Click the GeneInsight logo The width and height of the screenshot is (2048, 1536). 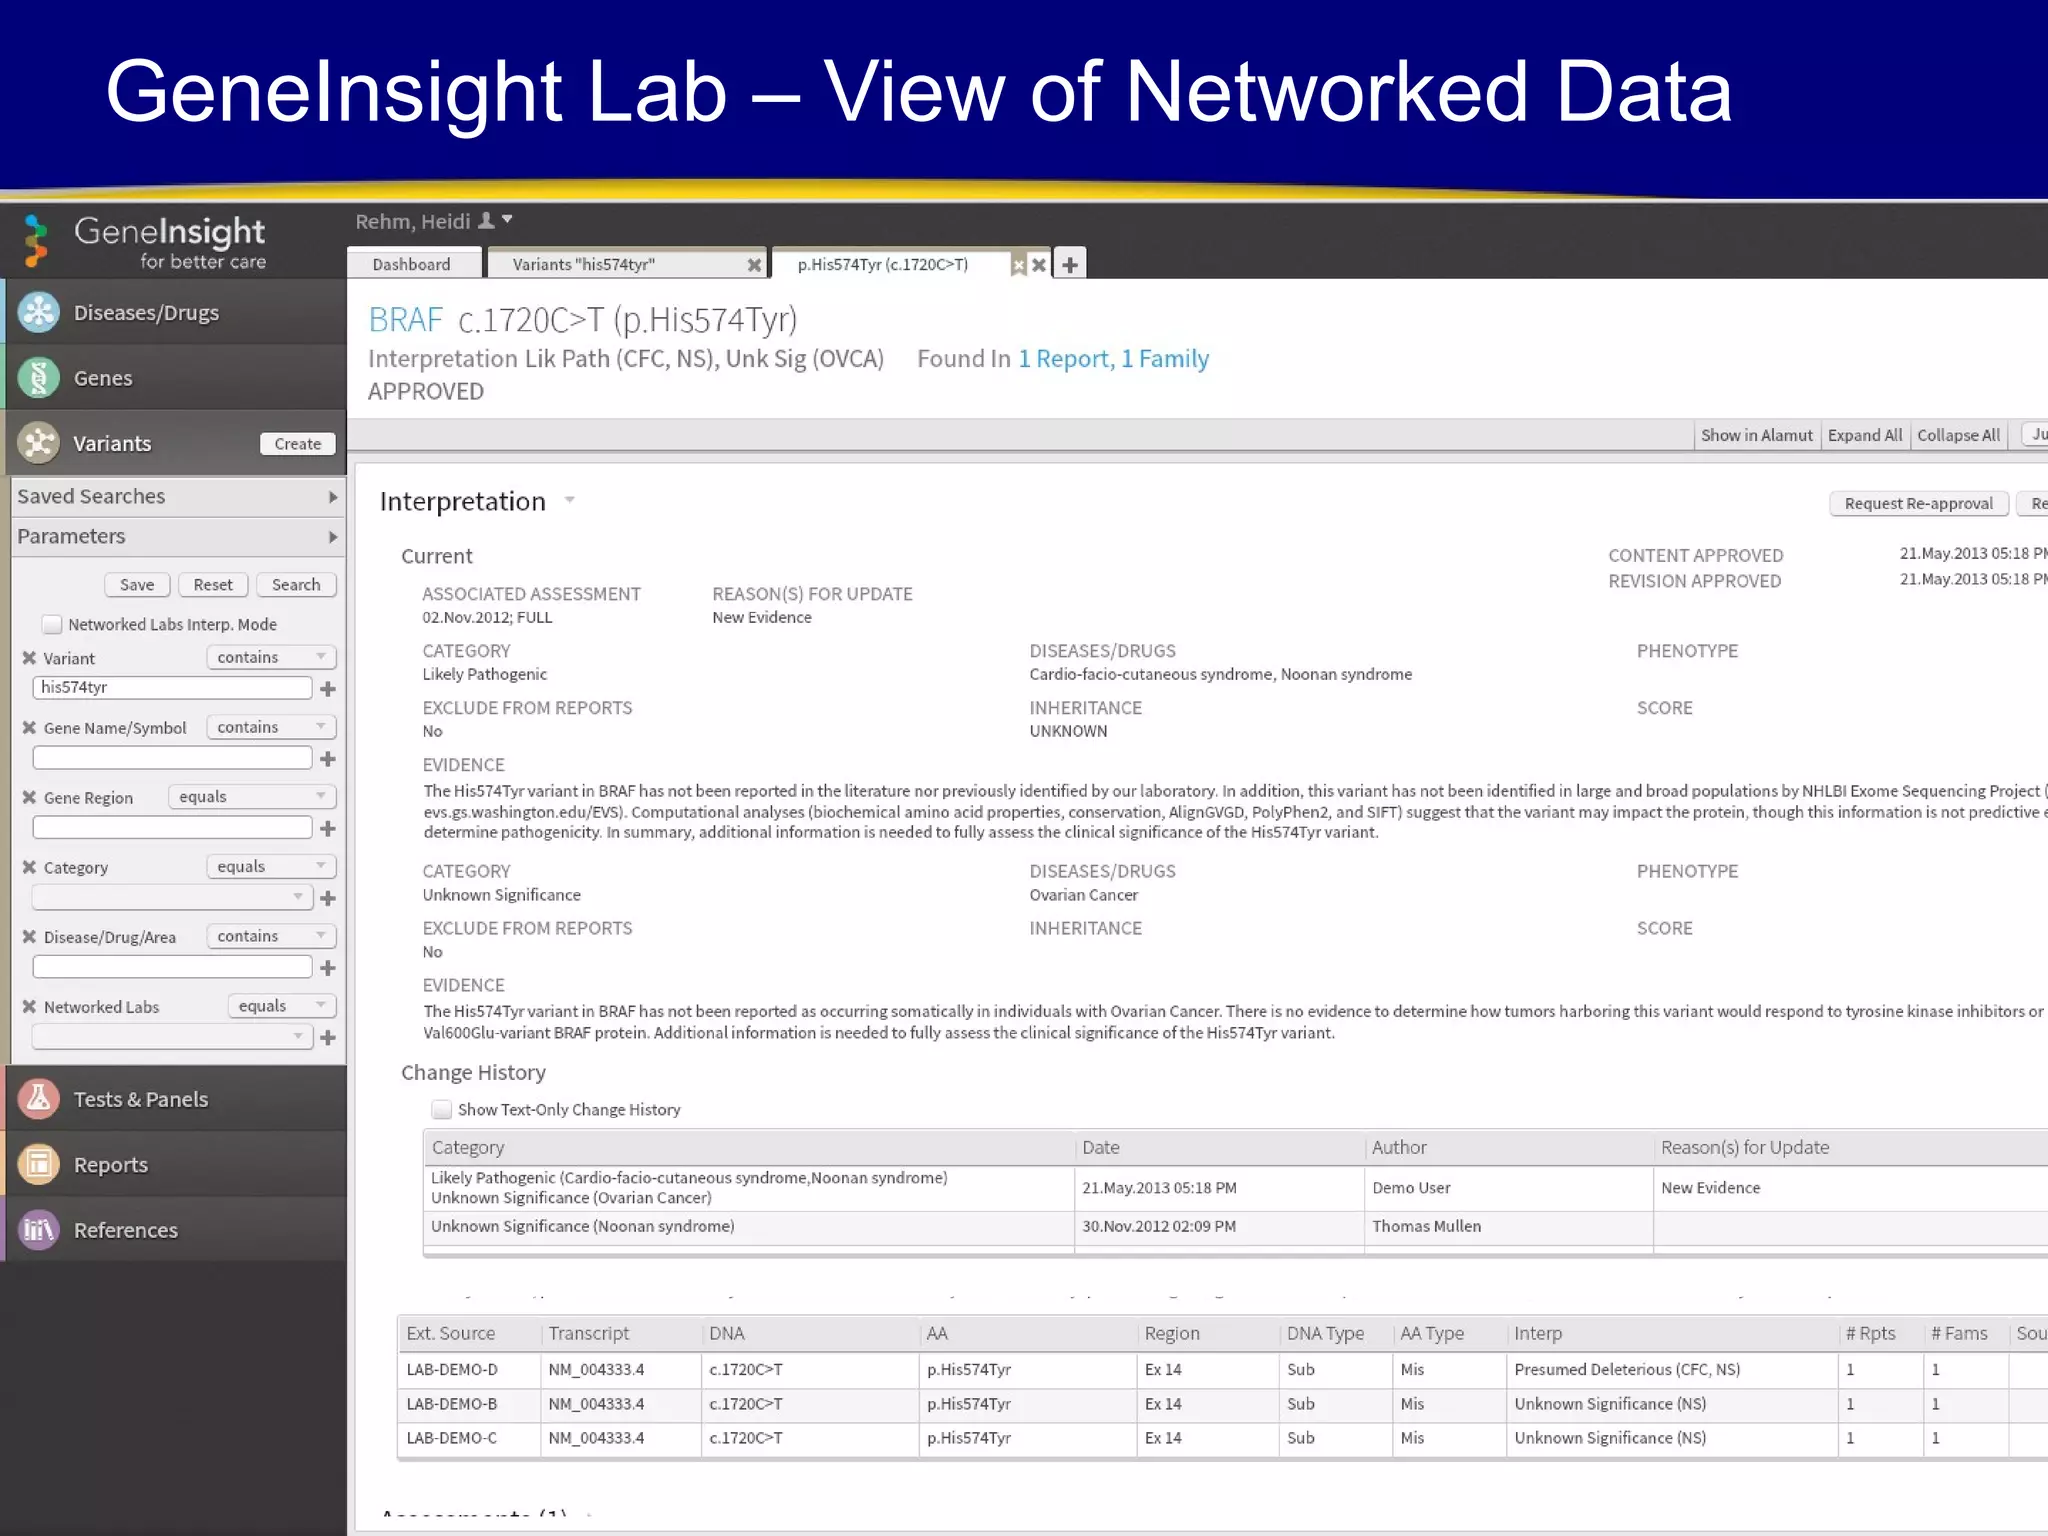click(146, 242)
